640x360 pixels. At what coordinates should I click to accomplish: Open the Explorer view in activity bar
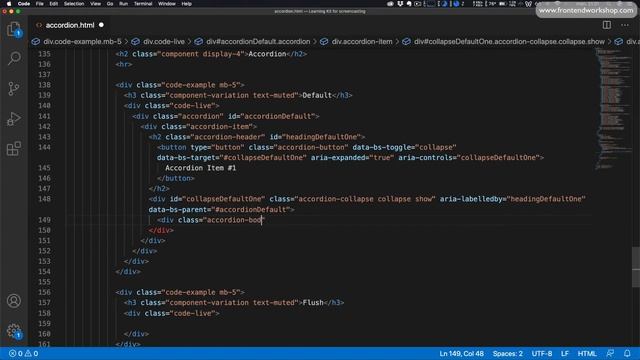pyautogui.click(x=14, y=29)
